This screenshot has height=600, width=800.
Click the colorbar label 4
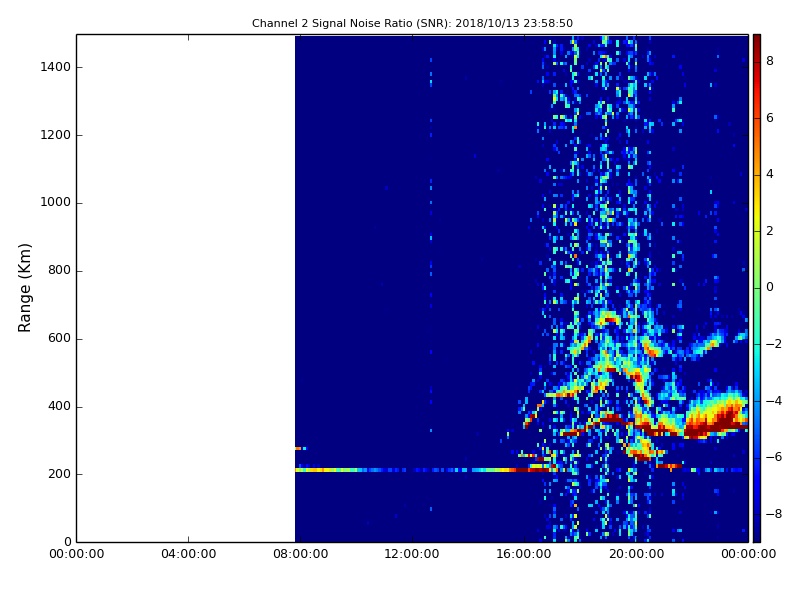coord(770,174)
